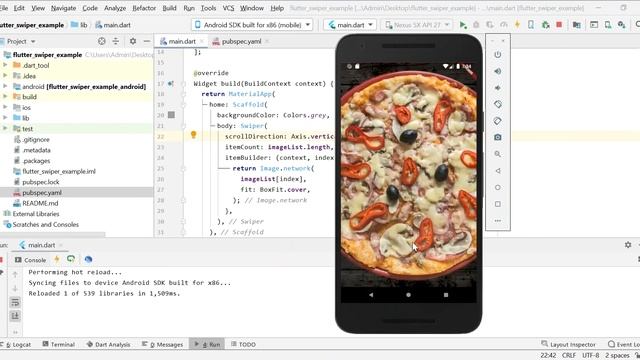Image resolution: width=640 pixels, height=360 pixels.
Task: Click hot reload lightning icon in Run panel
Action: [x=57, y=259]
